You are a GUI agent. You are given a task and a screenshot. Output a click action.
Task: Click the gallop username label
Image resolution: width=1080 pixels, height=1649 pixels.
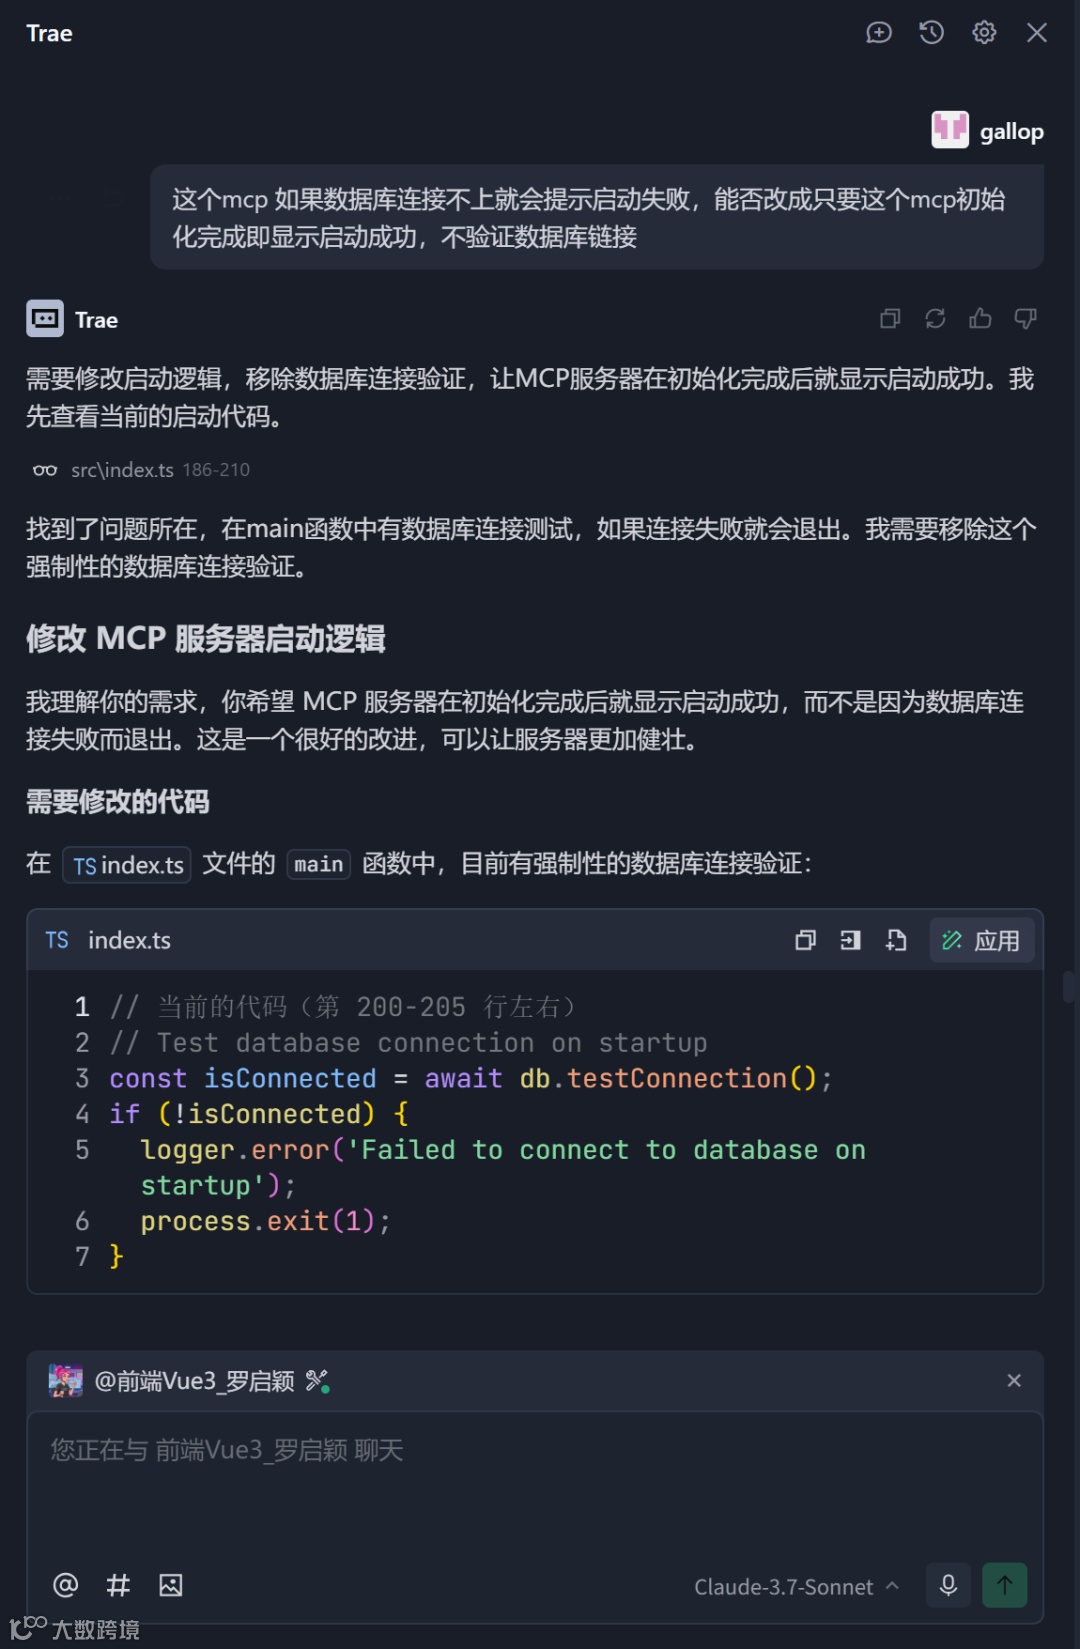click(x=1011, y=131)
